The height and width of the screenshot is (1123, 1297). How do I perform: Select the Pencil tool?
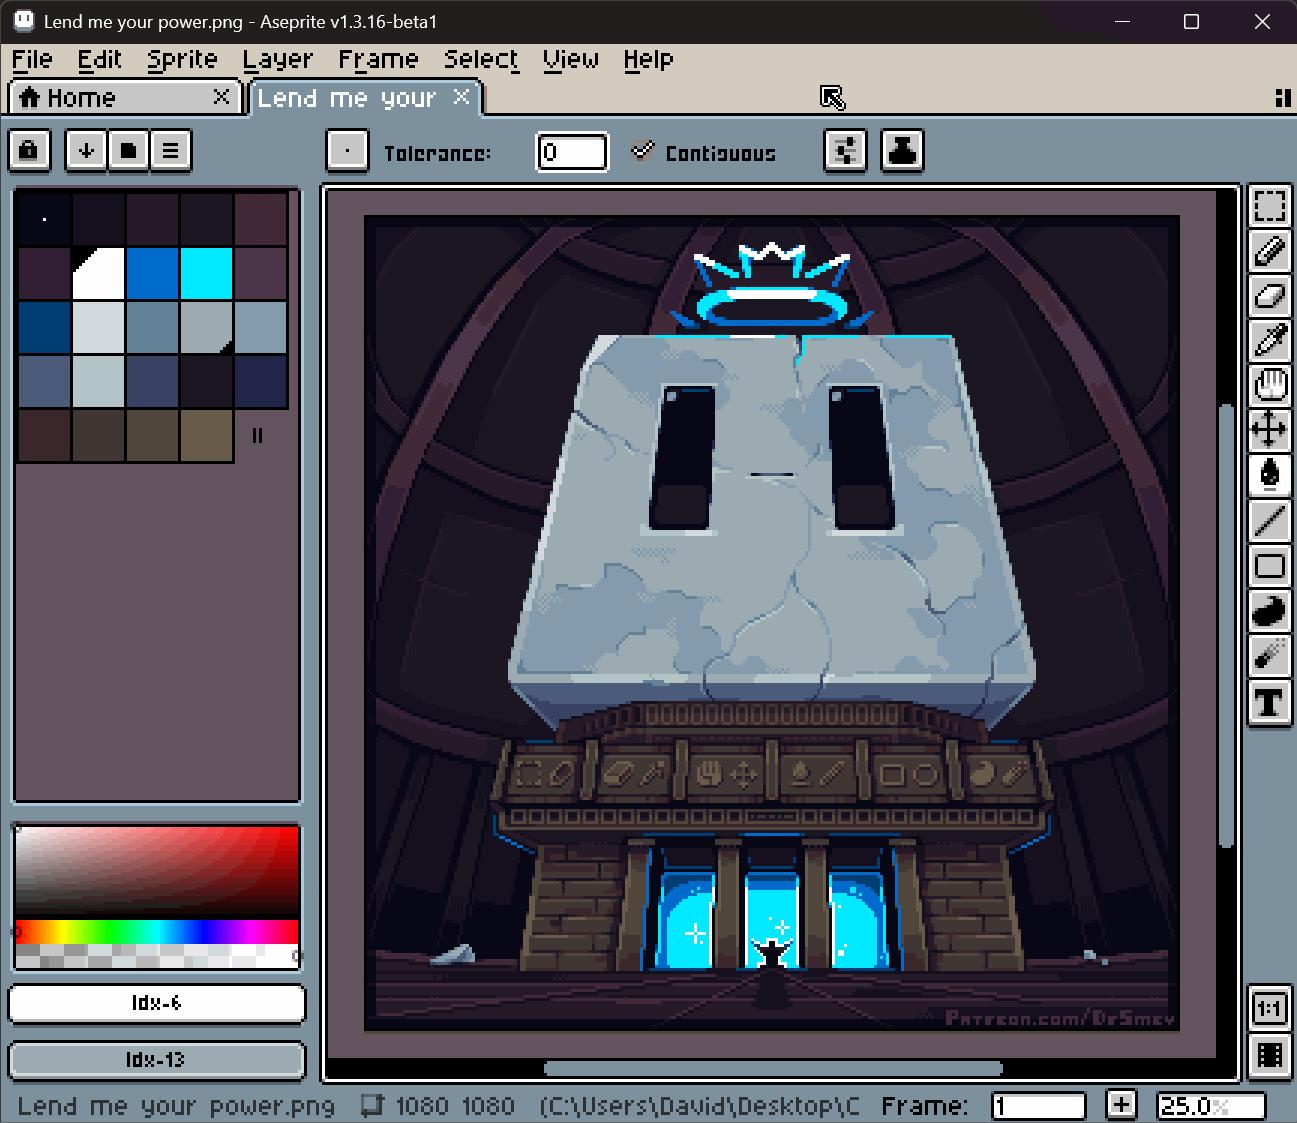1269,251
